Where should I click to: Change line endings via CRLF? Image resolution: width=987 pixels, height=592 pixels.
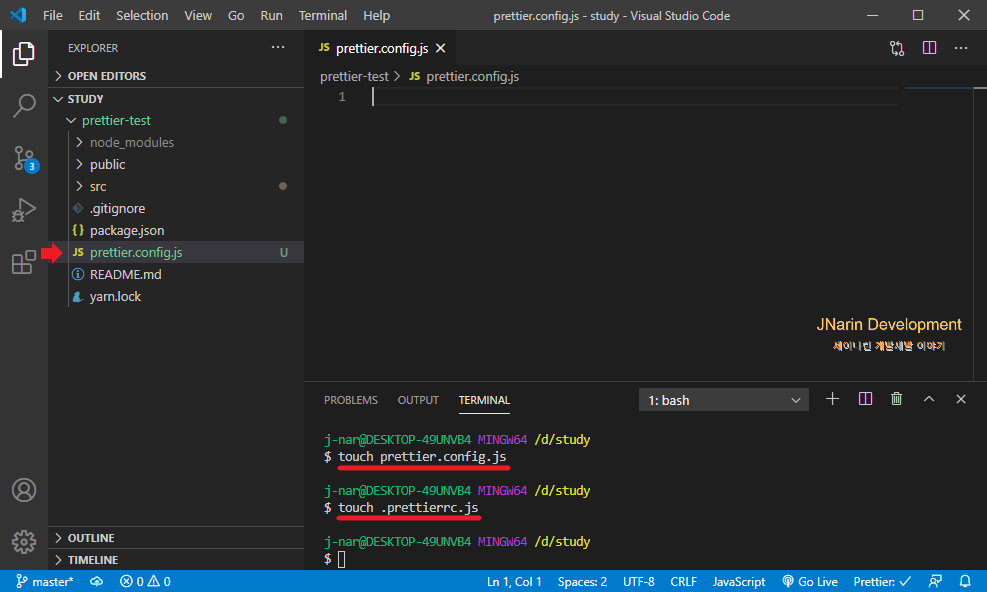(684, 581)
